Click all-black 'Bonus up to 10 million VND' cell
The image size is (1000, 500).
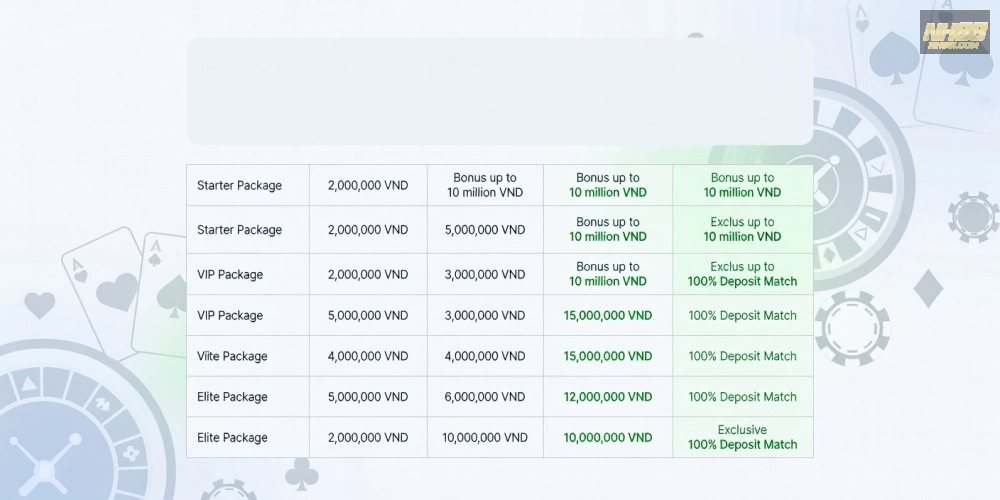(485, 185)
